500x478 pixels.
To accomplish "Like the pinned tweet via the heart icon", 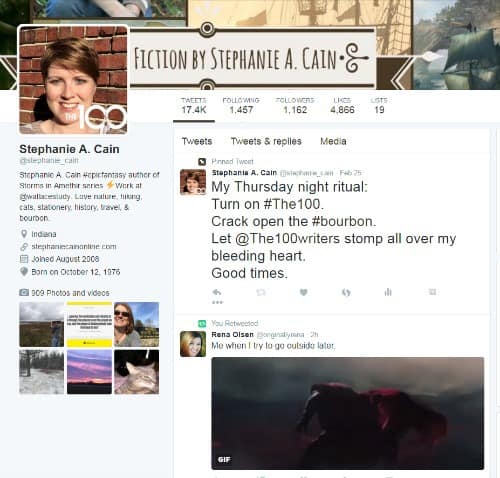I will 303,292.
